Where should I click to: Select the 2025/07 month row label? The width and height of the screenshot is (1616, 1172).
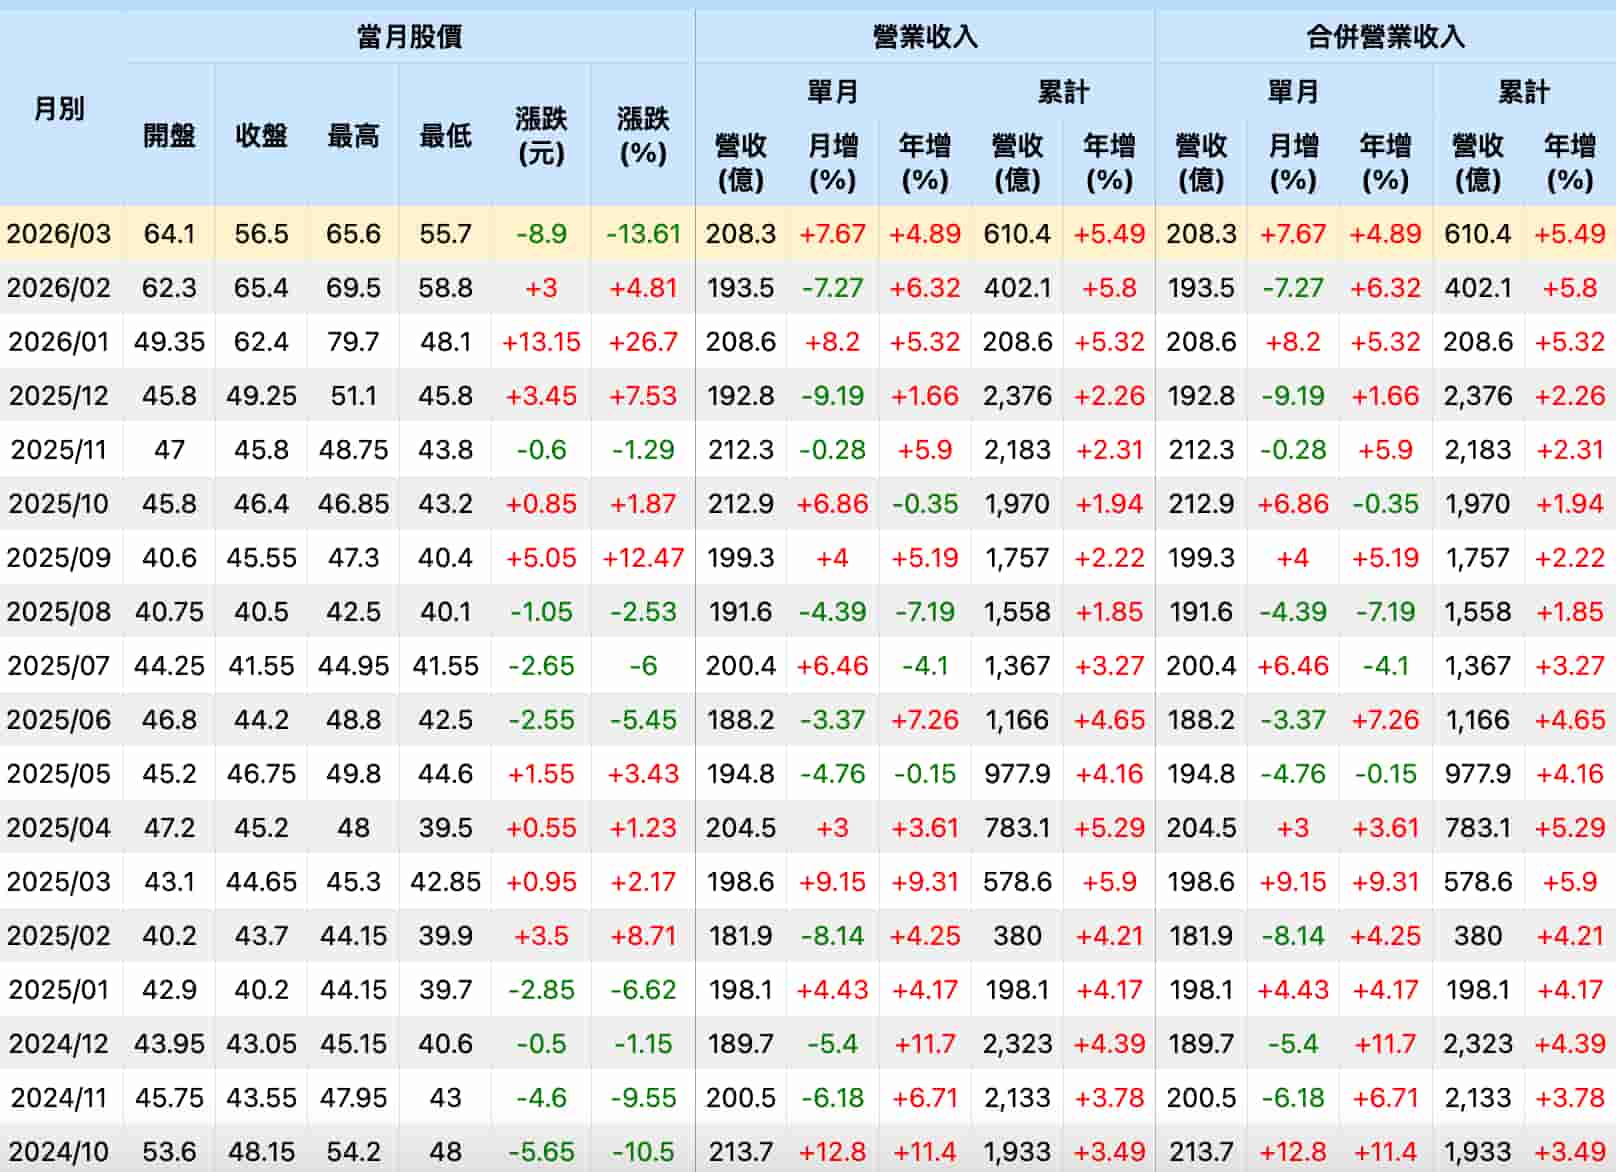point(59,666)
